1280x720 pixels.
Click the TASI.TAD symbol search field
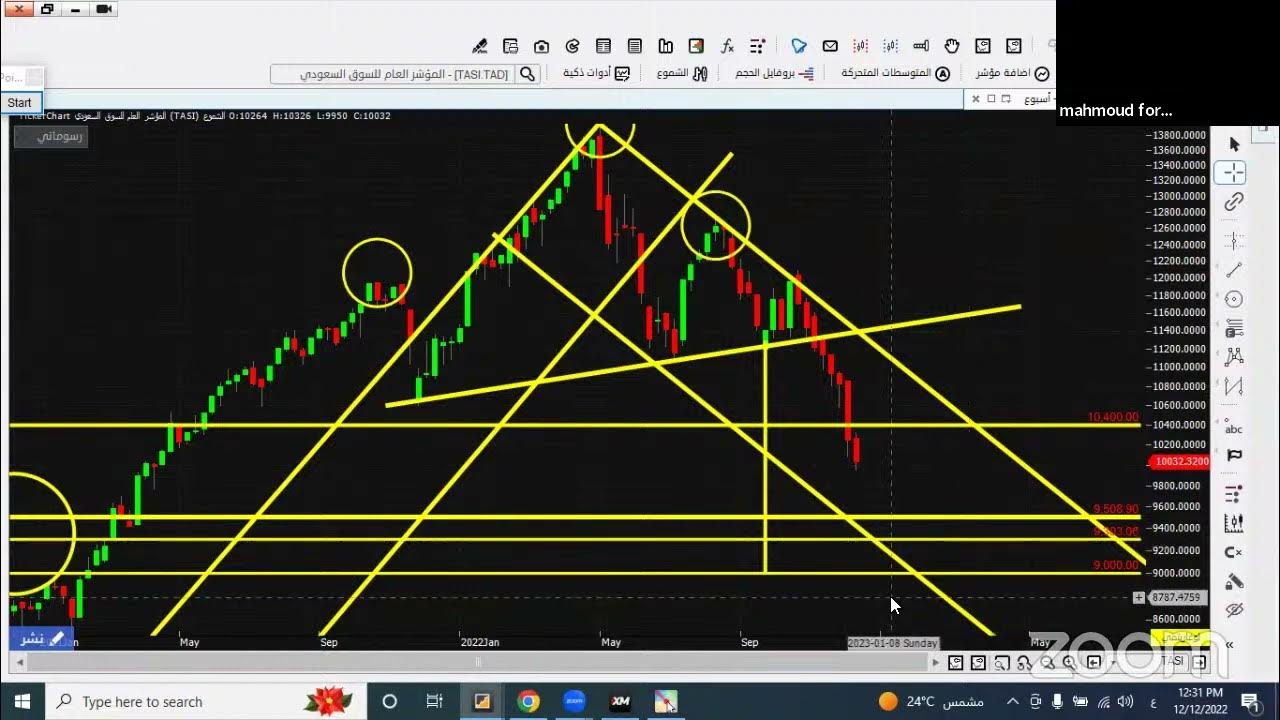[393, 74]
